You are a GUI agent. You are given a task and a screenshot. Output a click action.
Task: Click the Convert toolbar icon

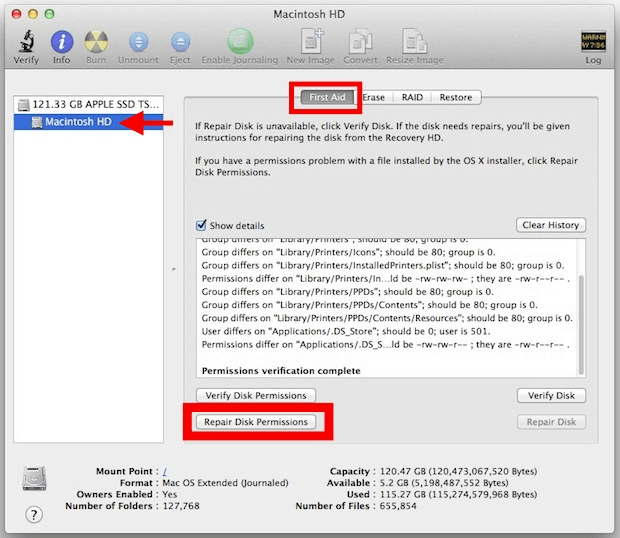(360, 41)
